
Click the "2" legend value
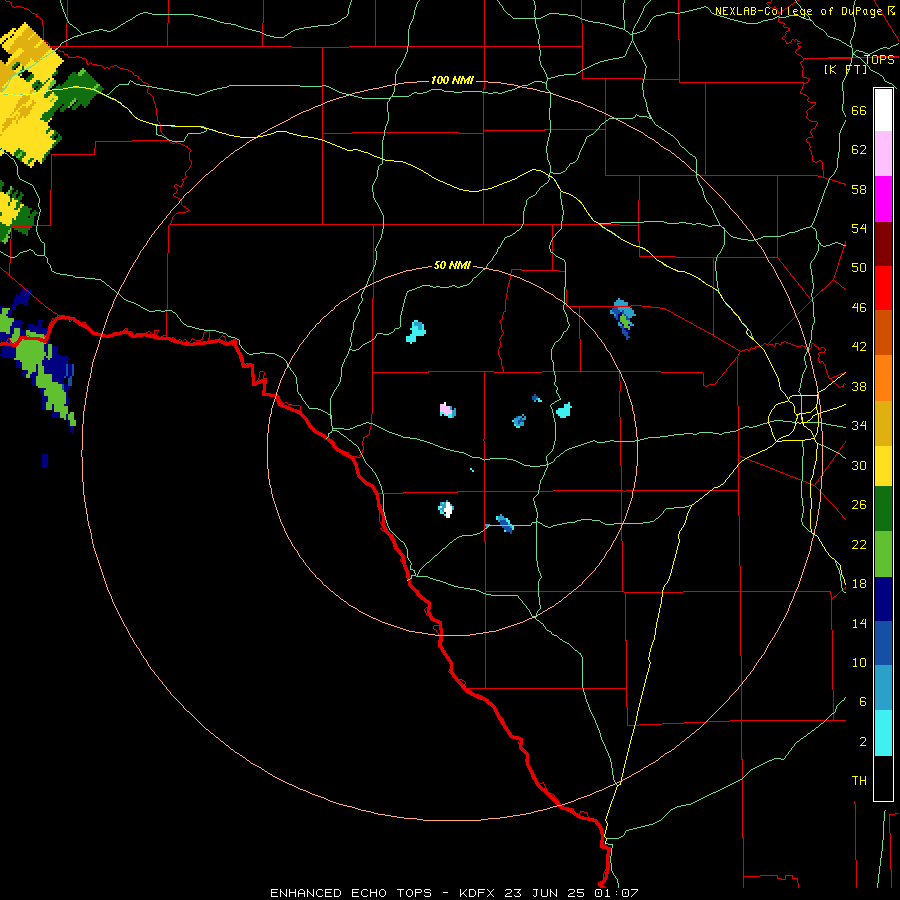[x=862, y=742]
